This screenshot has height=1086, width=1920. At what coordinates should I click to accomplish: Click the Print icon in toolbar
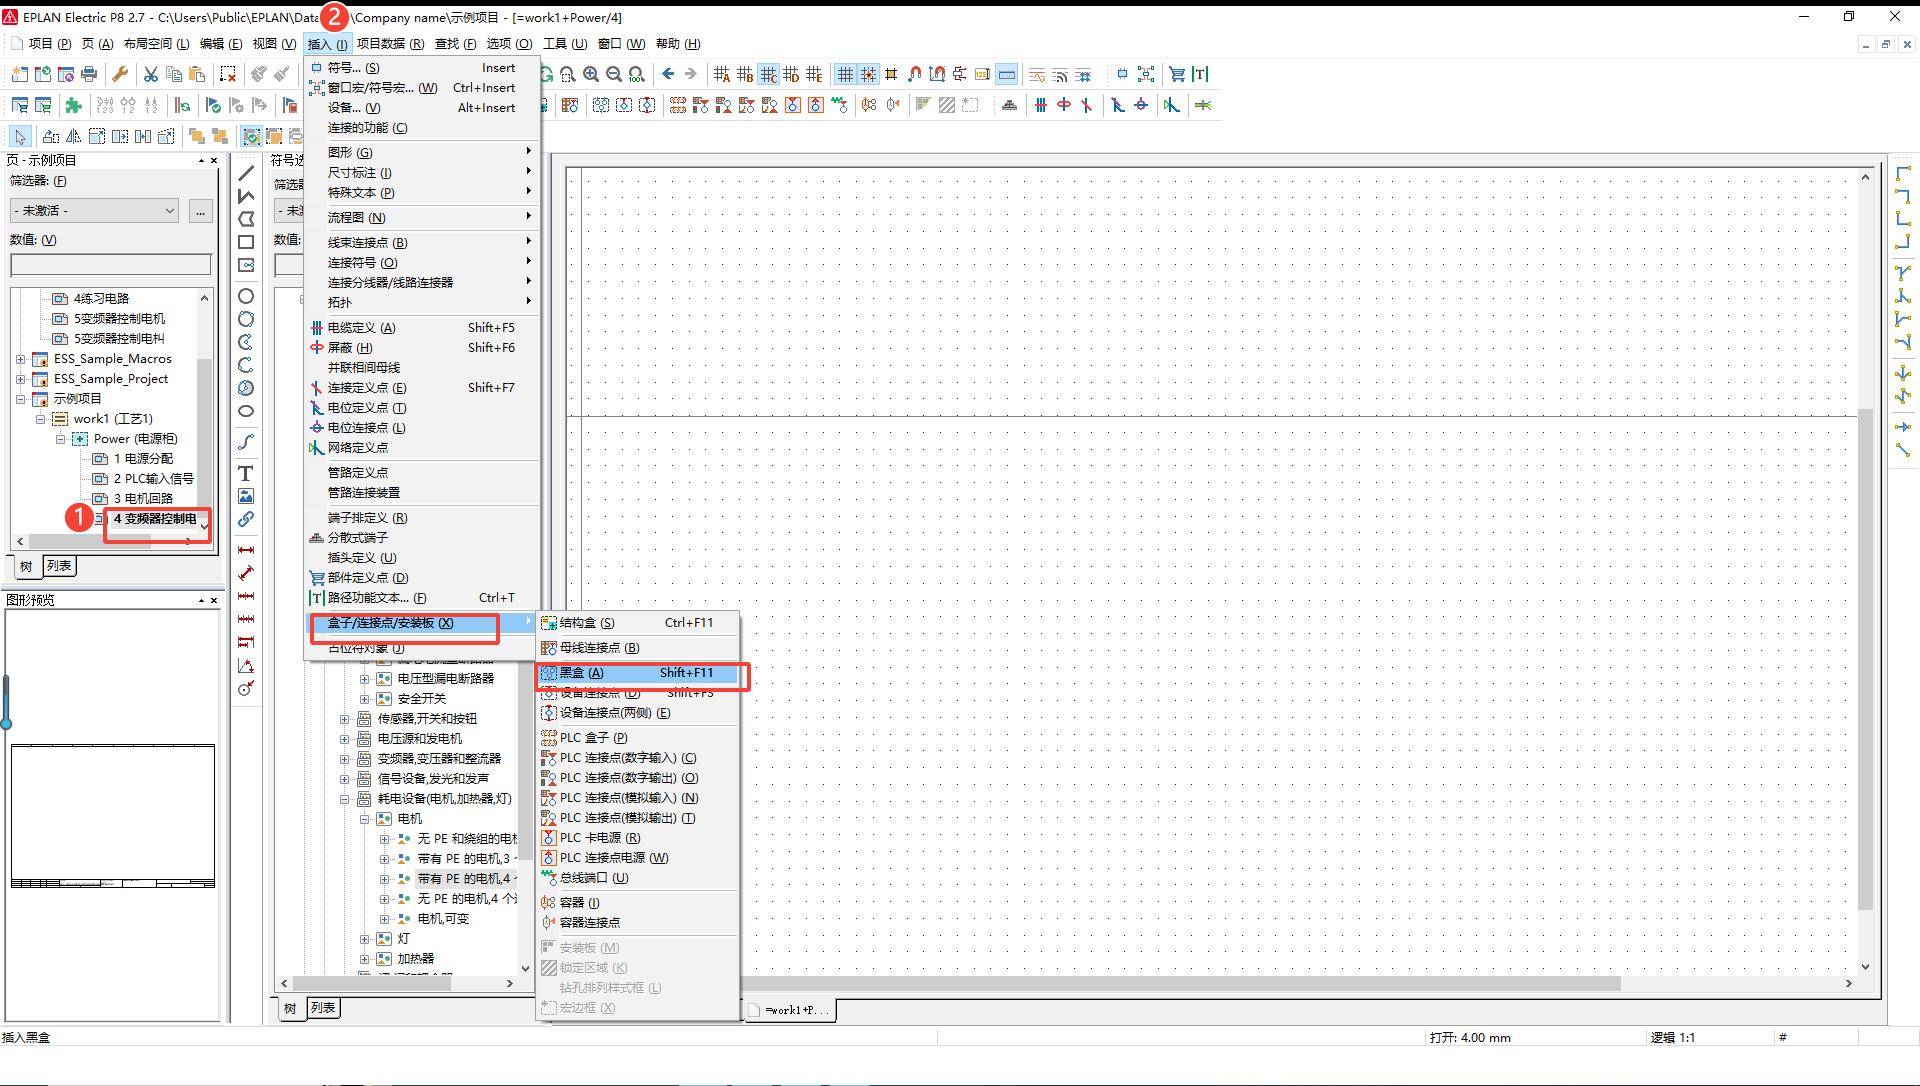[89, 74]
